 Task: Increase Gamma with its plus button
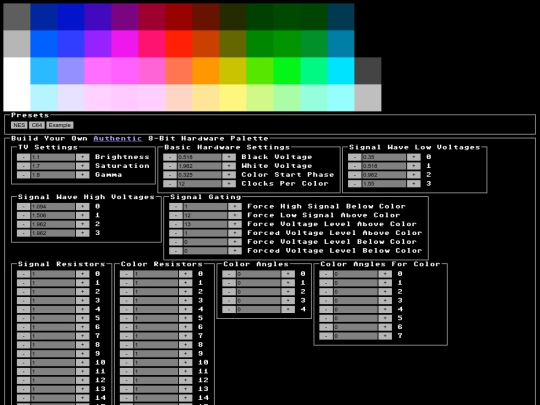(x=83, y=175)
